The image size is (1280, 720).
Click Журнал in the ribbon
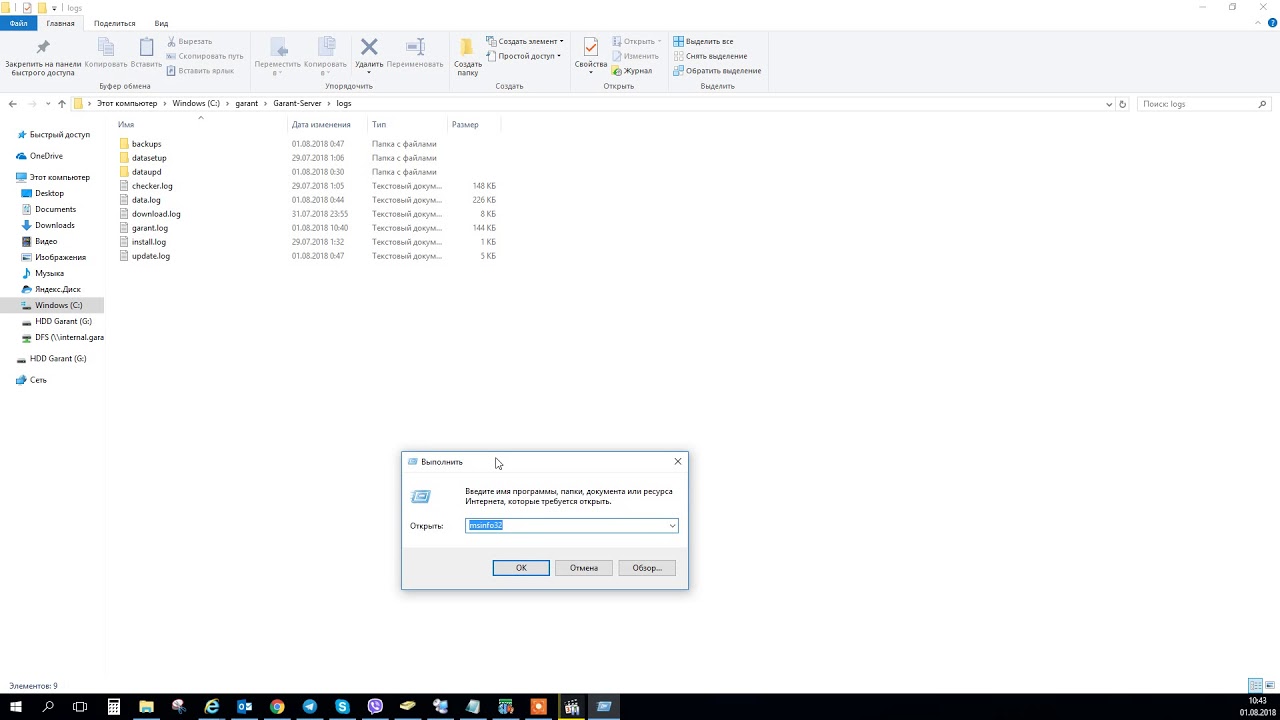pos(631,70)
